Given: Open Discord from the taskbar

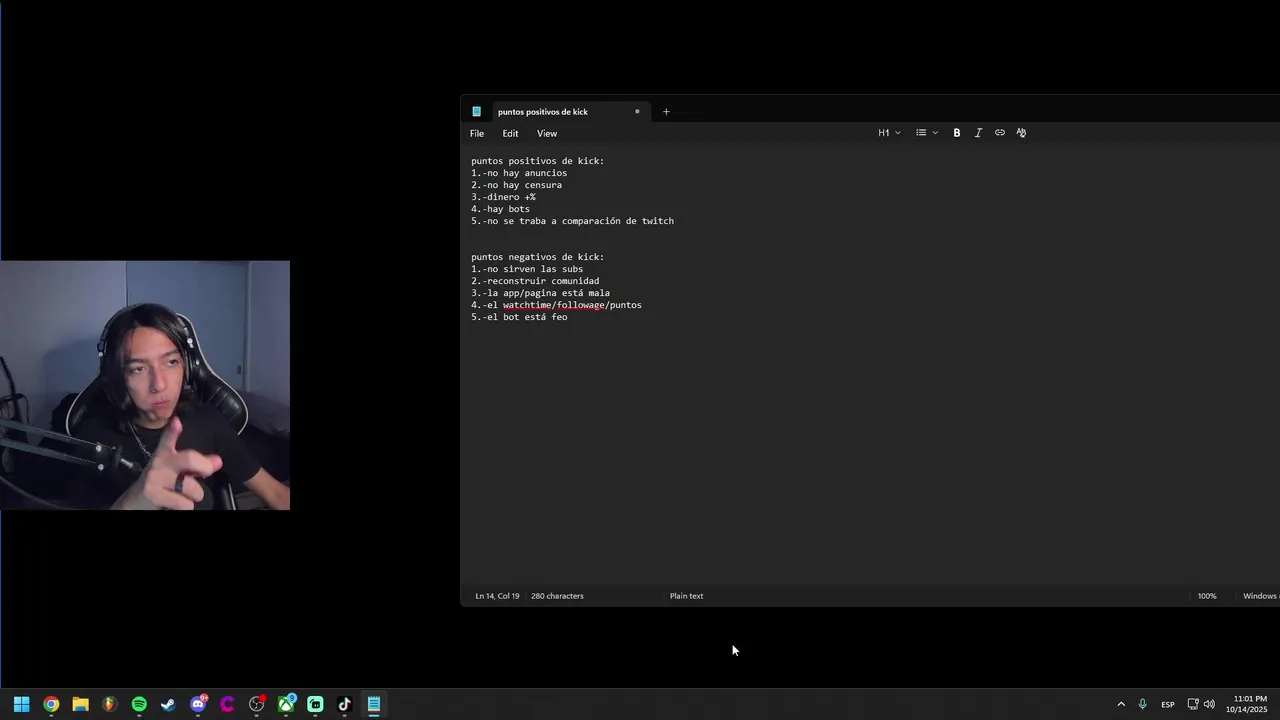Looking at the screenshot, I should 198,704.
